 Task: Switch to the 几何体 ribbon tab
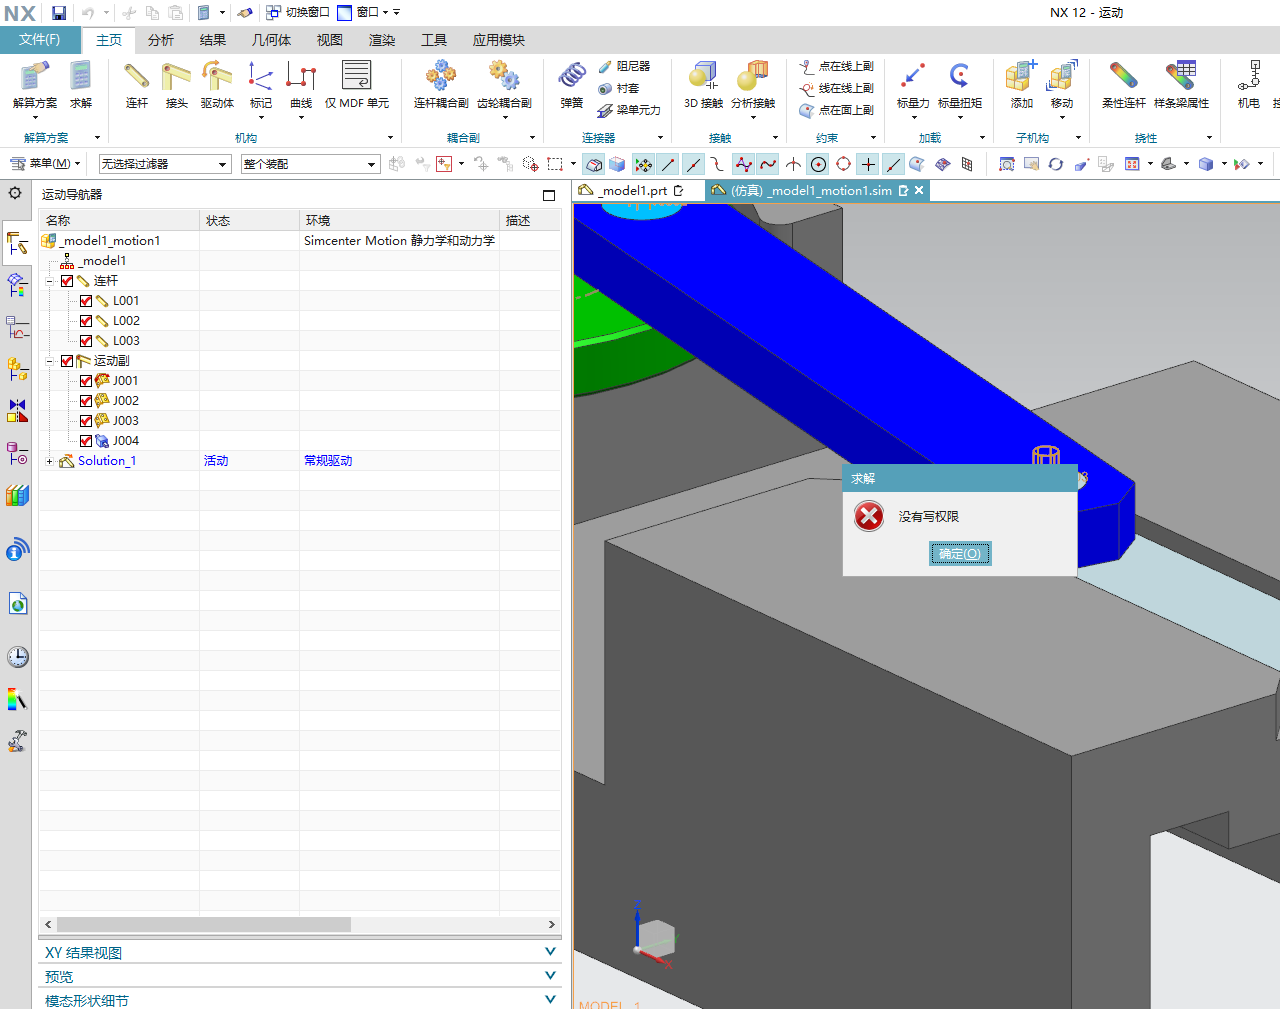(271, 40)
